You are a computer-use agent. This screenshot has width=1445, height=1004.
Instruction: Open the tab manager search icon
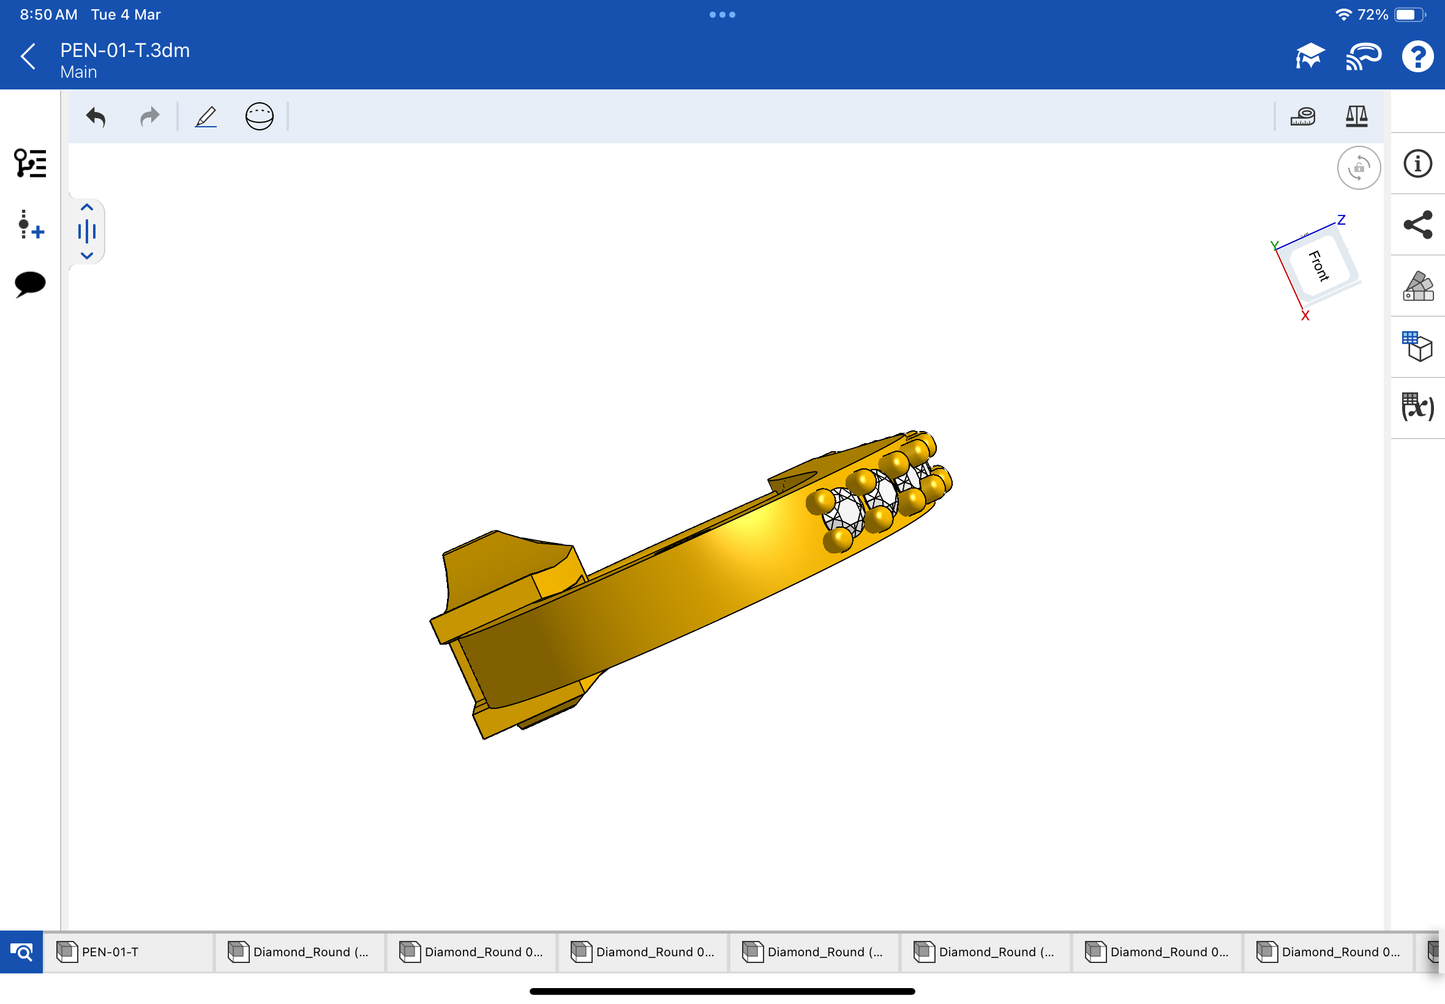(x=21, y=952)
